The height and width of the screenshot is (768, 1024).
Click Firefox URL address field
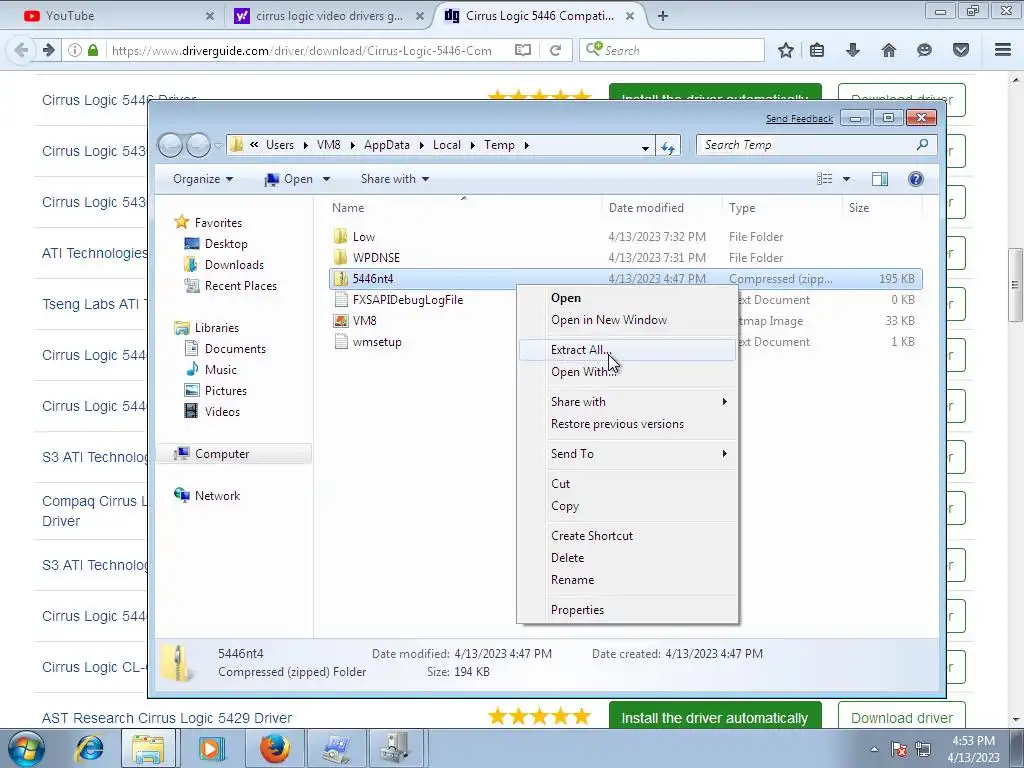(300, 50)
